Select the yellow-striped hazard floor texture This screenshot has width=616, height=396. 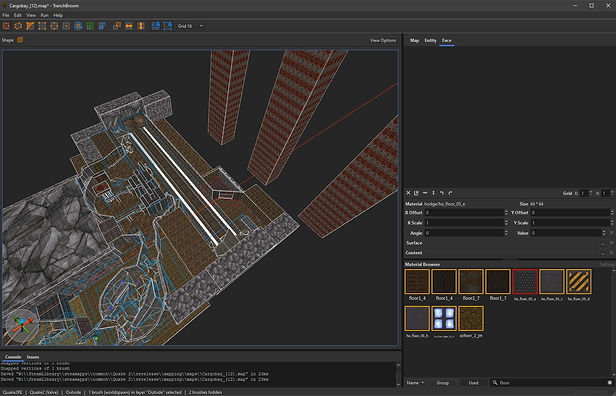tap(579, 281)
